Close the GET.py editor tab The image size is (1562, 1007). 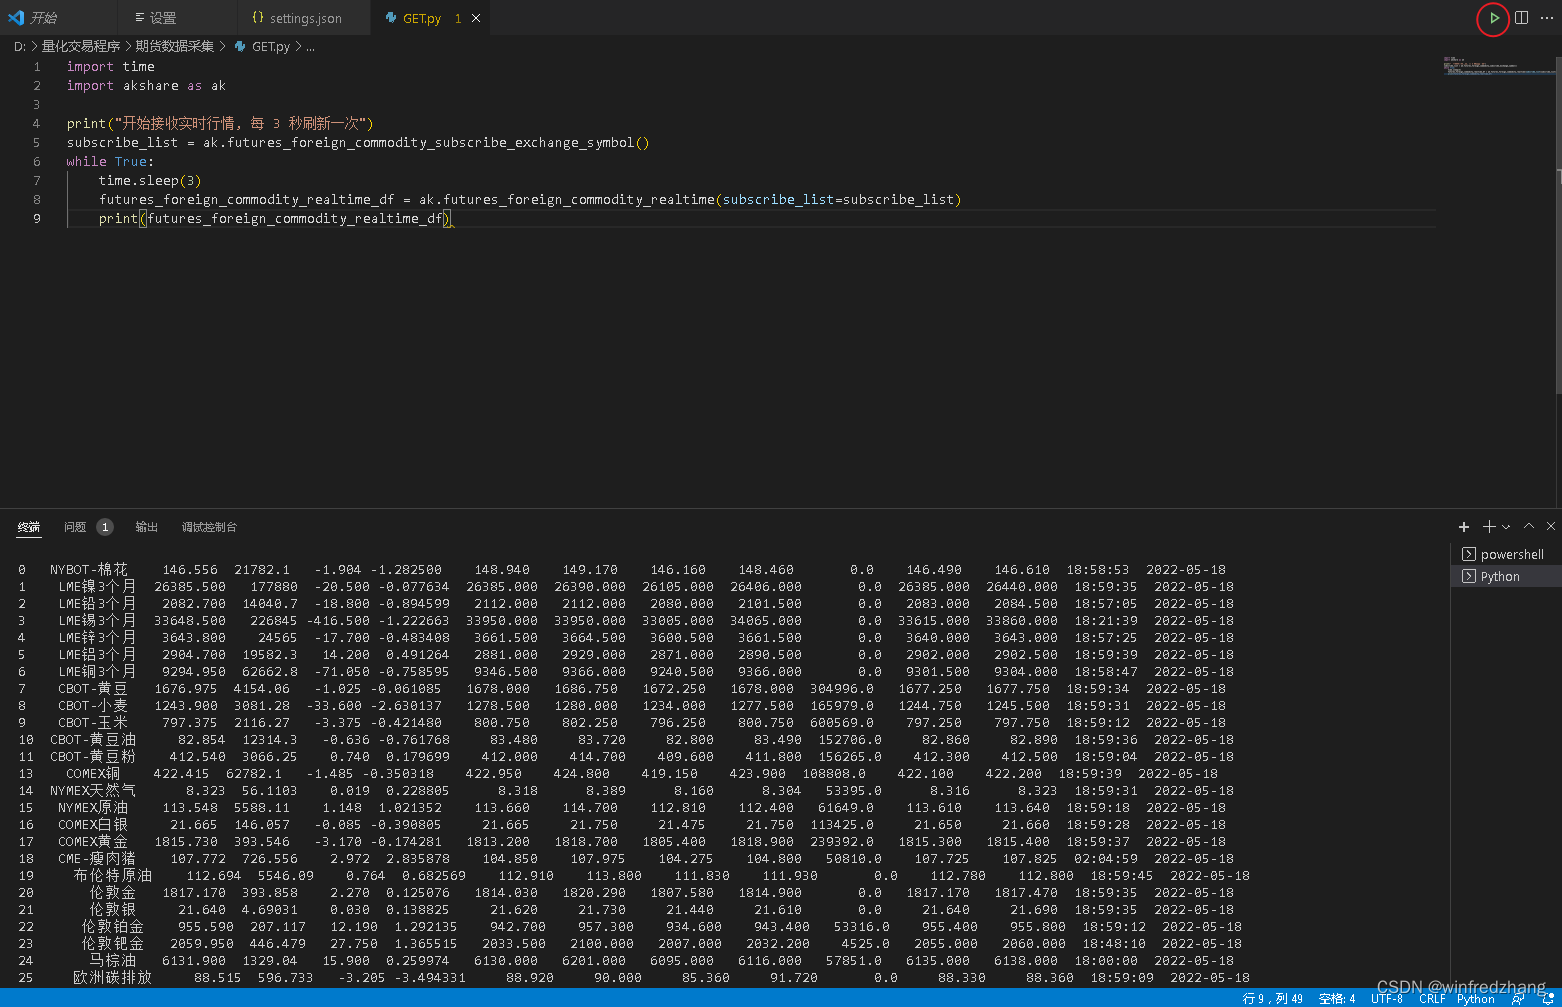[x=476, y=18]
